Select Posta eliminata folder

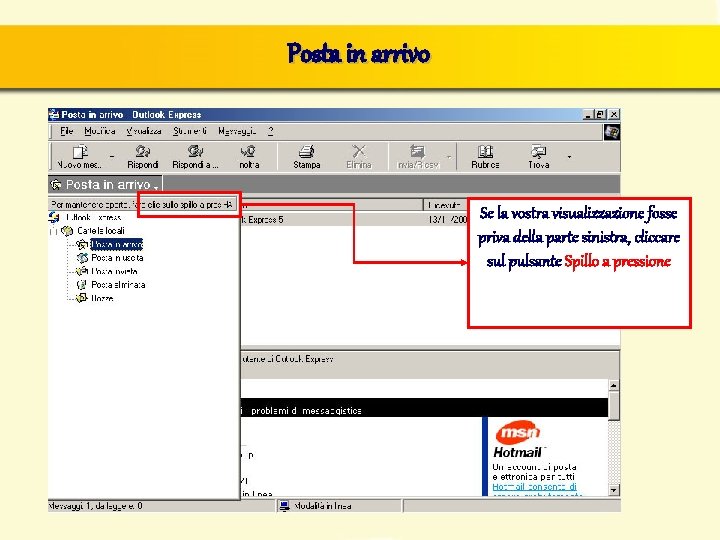point(118,285)
